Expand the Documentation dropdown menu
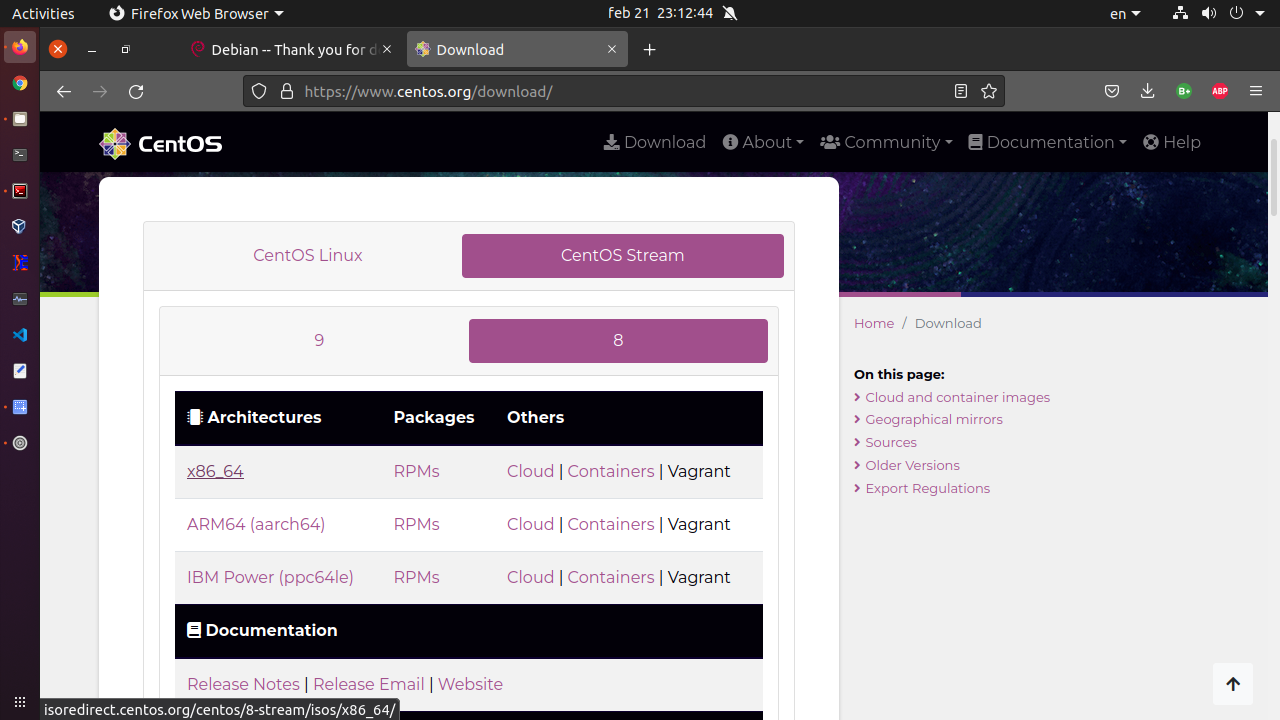1280x720 pixels. click(1047, 143)
